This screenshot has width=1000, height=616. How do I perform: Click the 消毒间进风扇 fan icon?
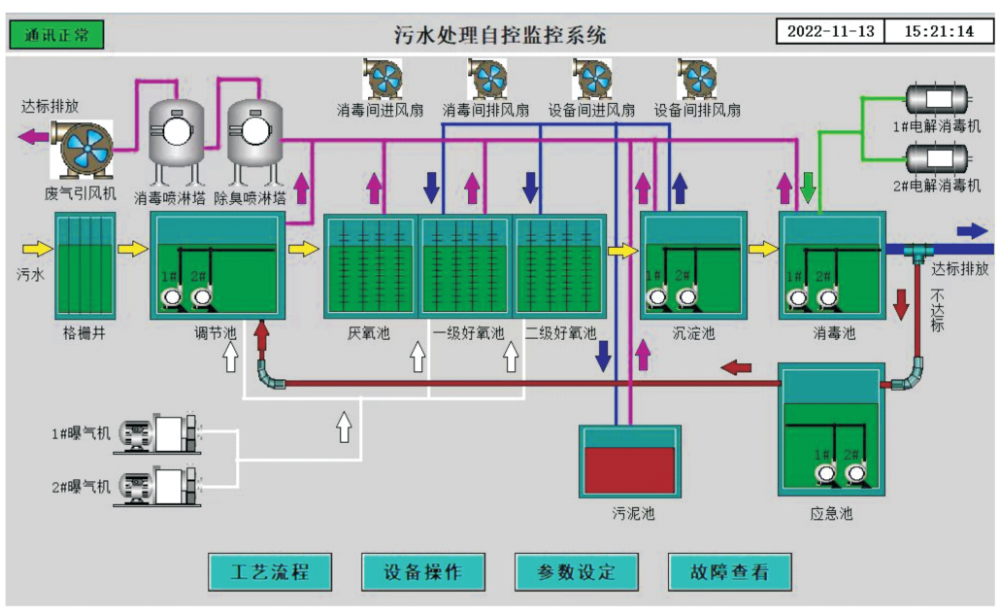coord(383,79)
